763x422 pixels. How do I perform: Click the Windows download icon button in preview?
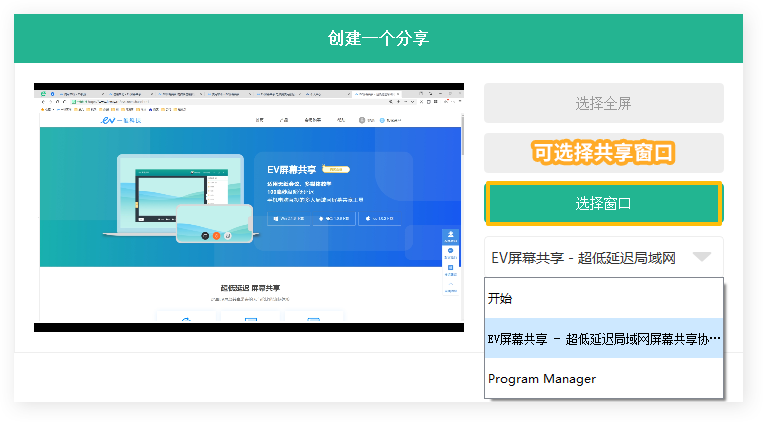[x=289, y=219]
